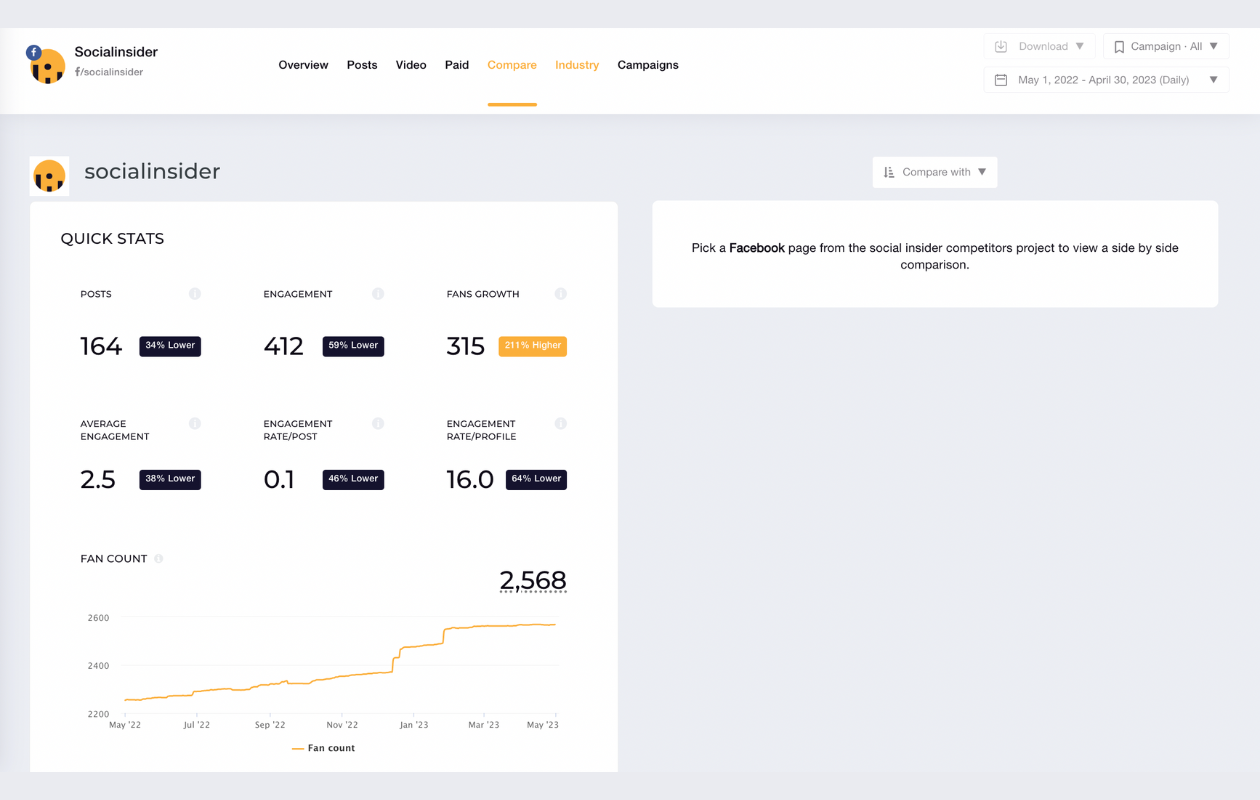Click the sort icon in Compare with
1260x800 pixels.
tap(889, 172)
